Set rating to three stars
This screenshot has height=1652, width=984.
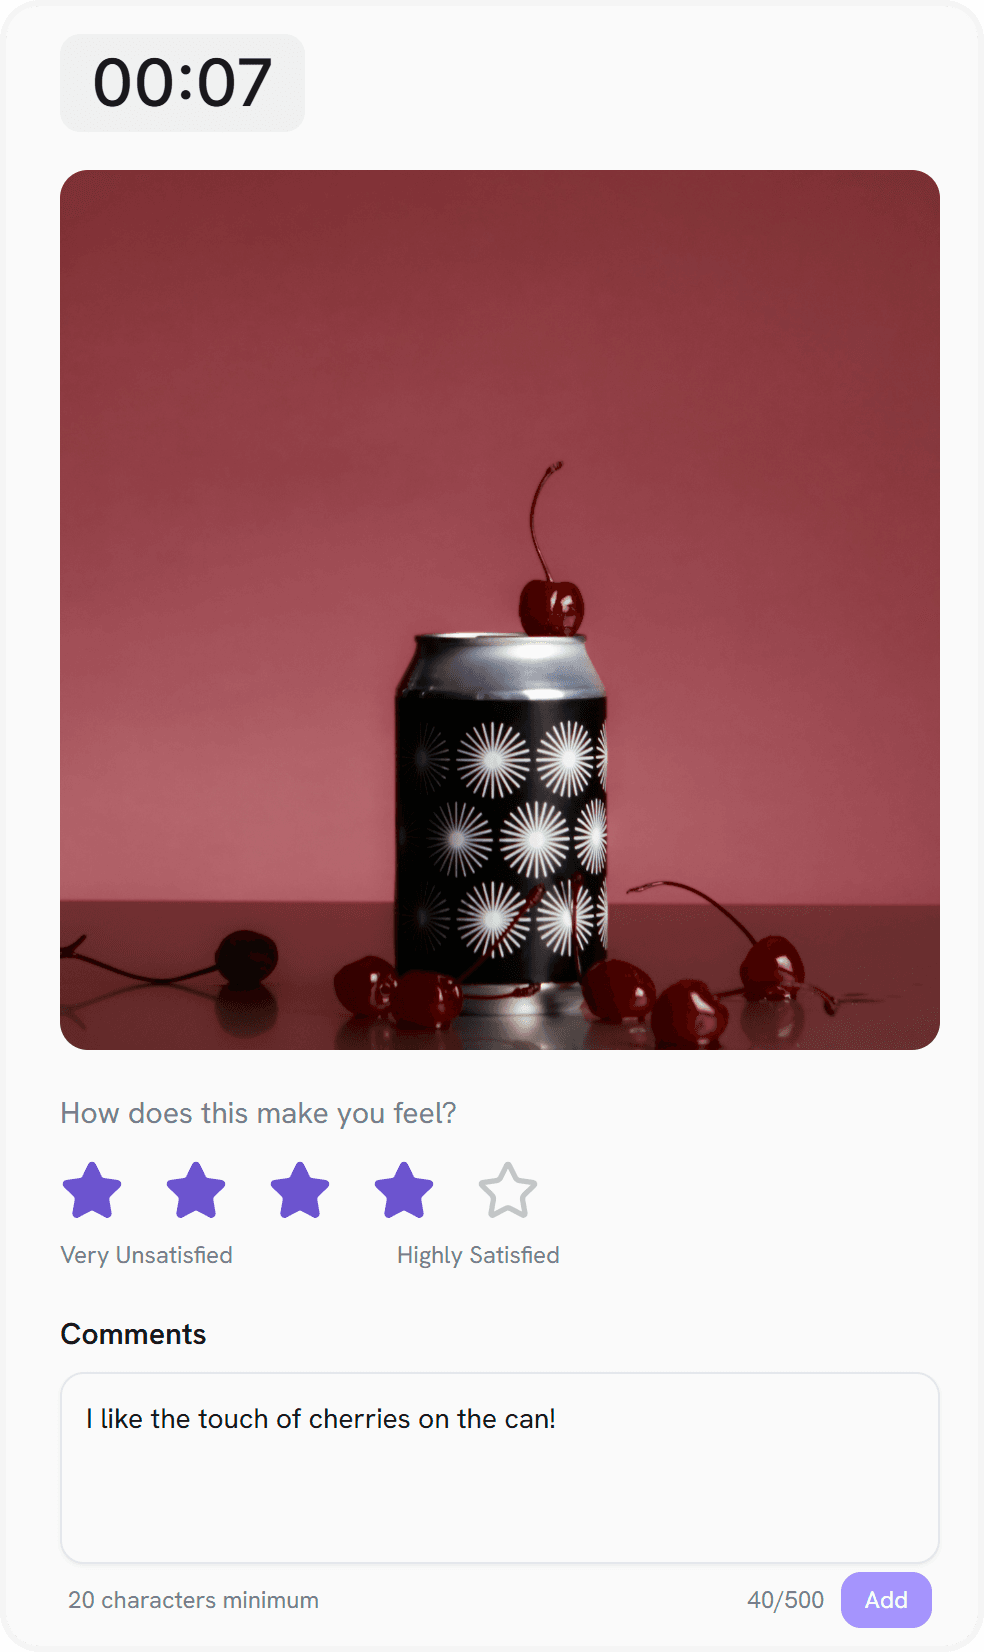[x=300, y=1190]
